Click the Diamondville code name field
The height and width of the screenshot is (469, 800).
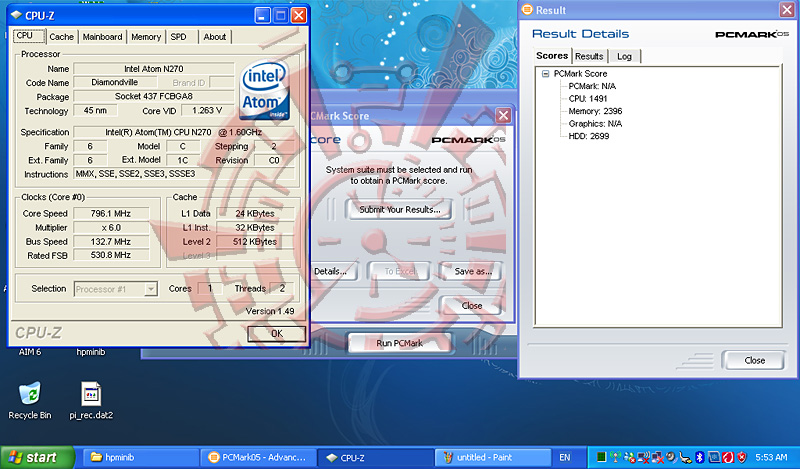(115, 82)
